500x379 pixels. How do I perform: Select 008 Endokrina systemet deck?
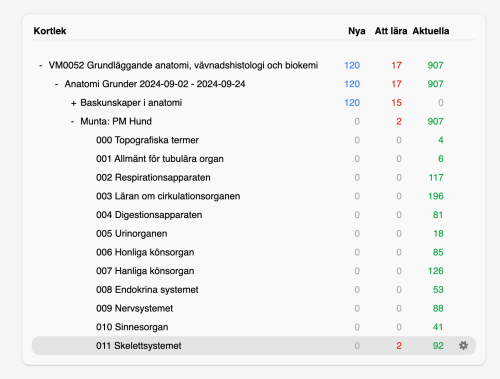tap(147, 289)
